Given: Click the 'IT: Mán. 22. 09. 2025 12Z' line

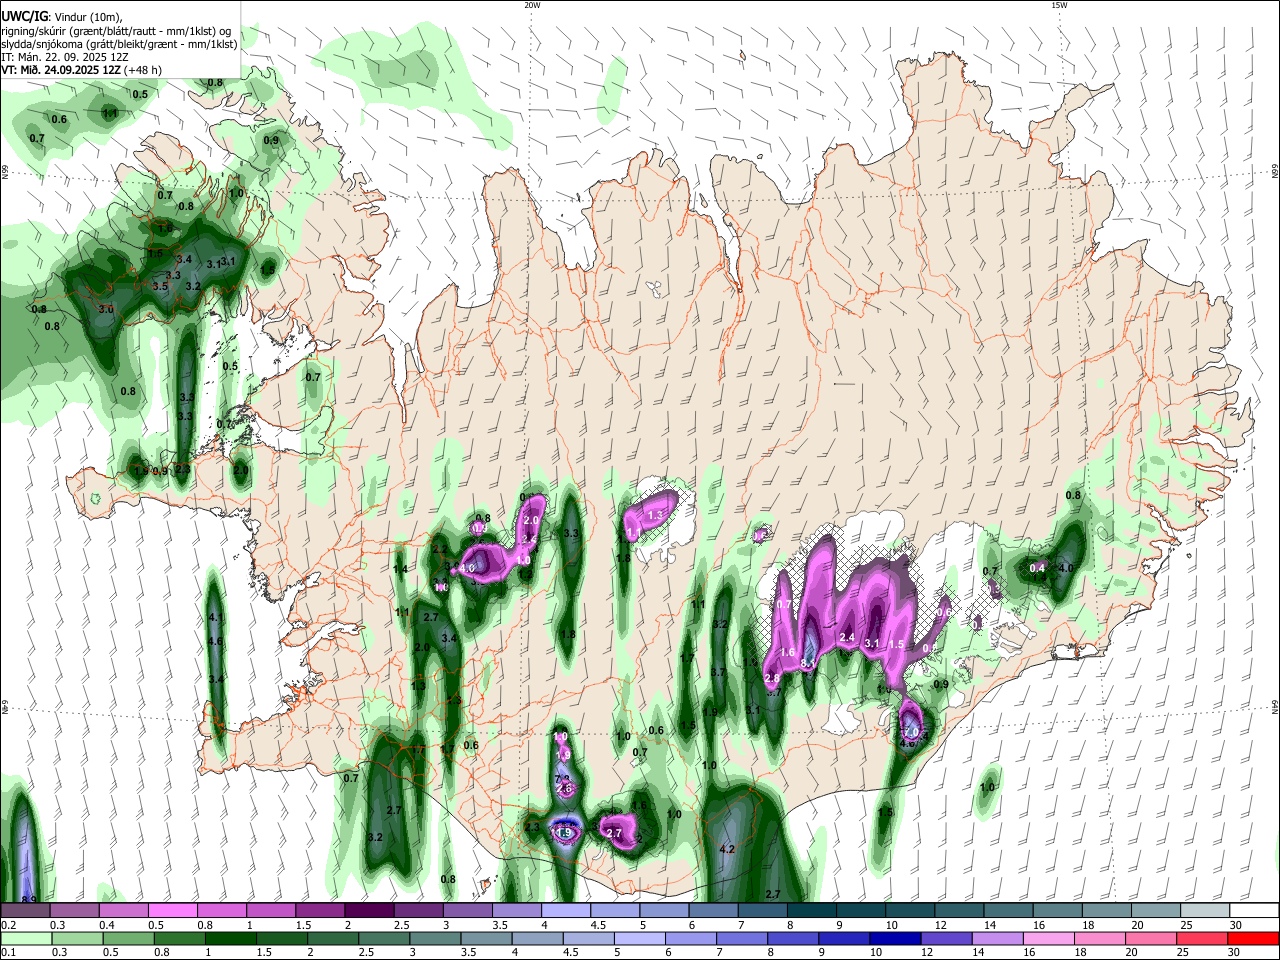Looking at the screenshot, I should point(65,57).
